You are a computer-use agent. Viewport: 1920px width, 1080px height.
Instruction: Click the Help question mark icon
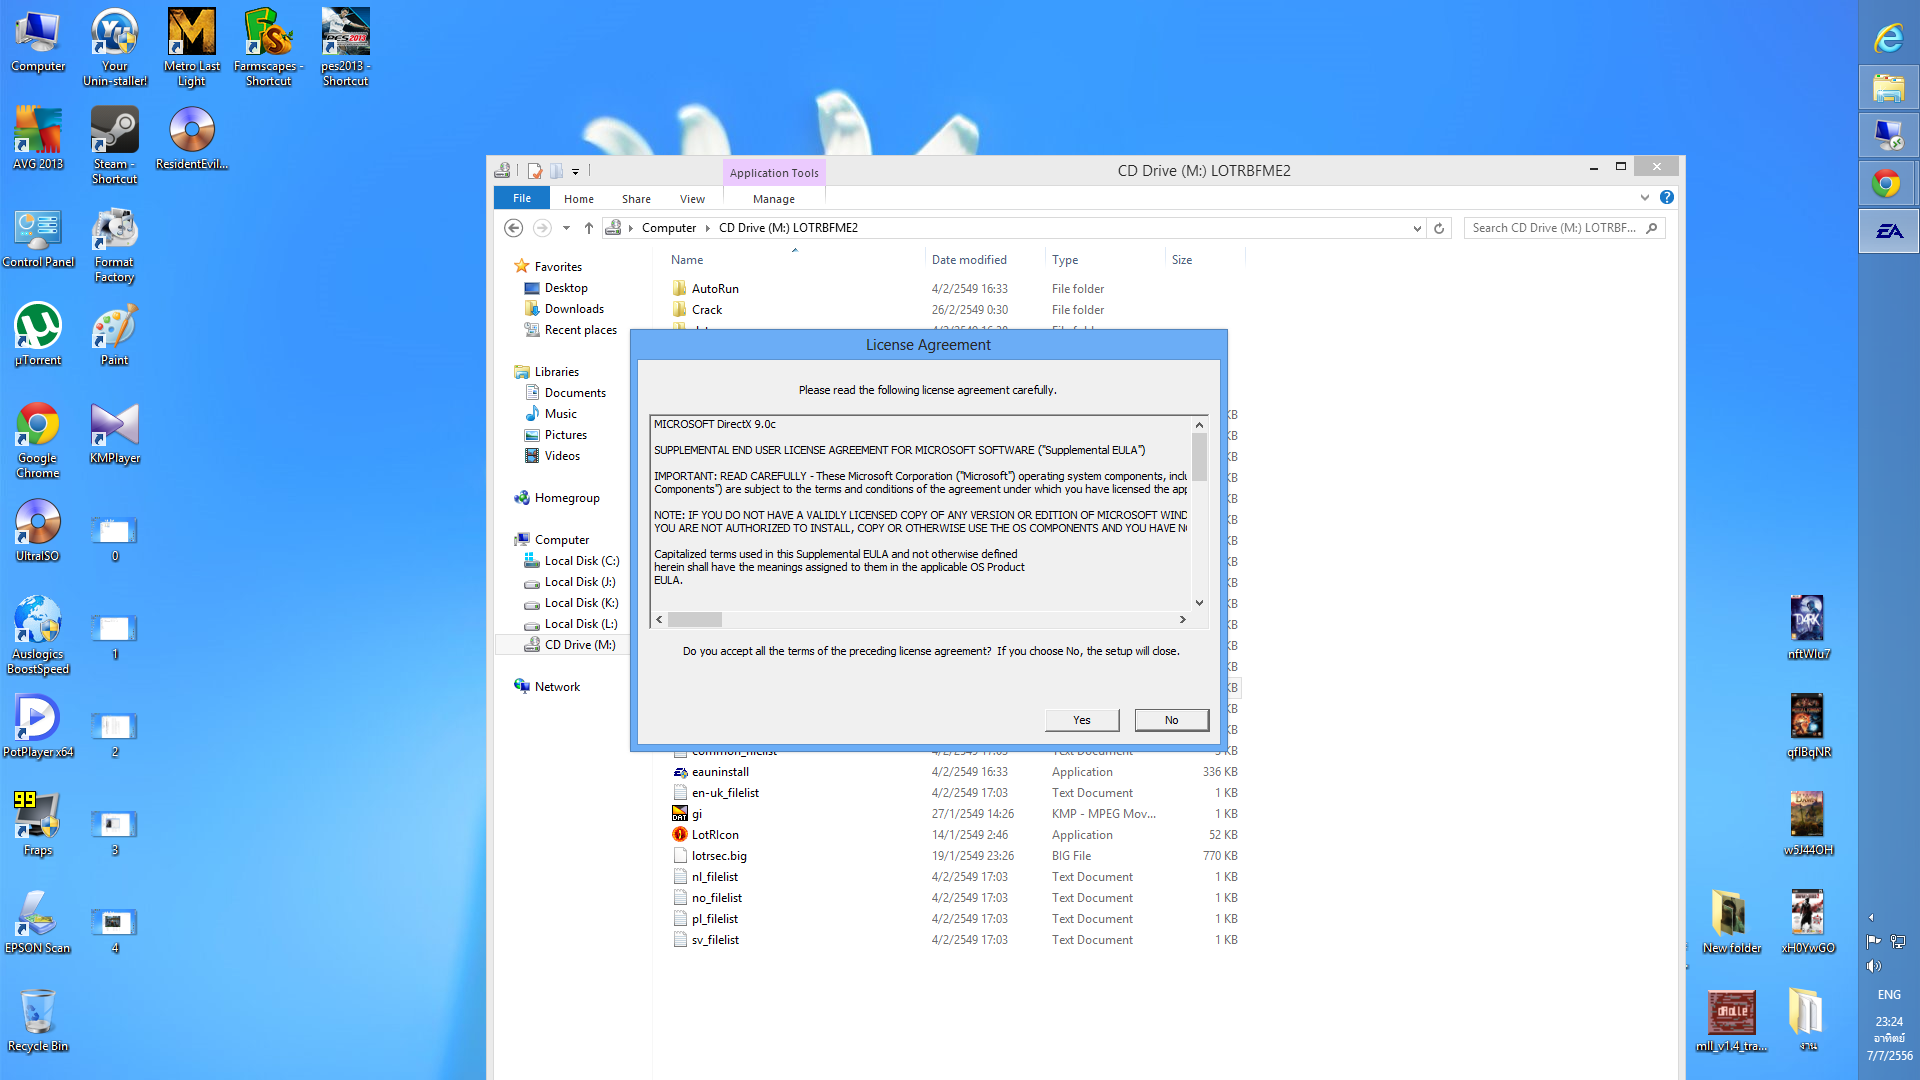1667,198
